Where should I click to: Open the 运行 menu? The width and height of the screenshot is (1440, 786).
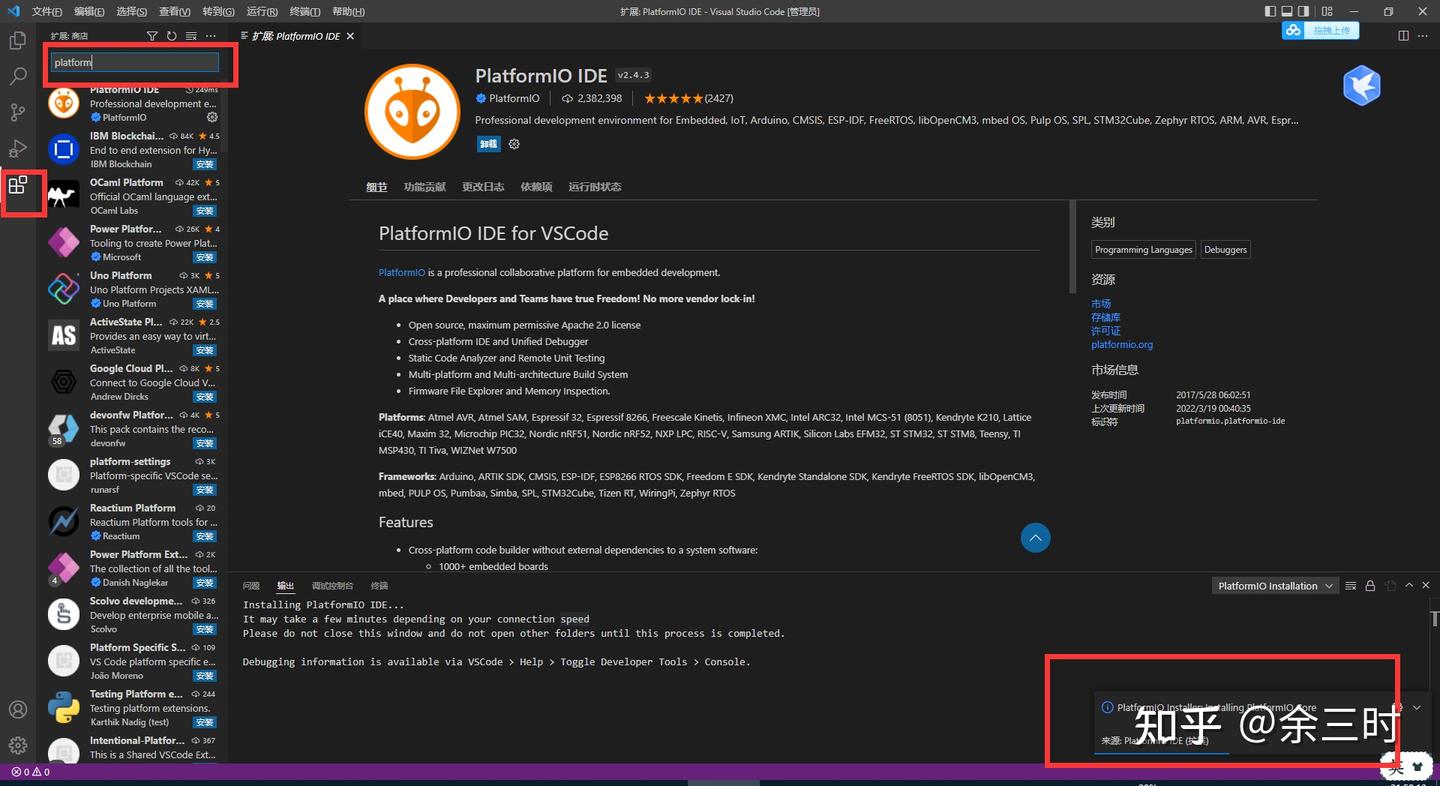coord(260,11)
